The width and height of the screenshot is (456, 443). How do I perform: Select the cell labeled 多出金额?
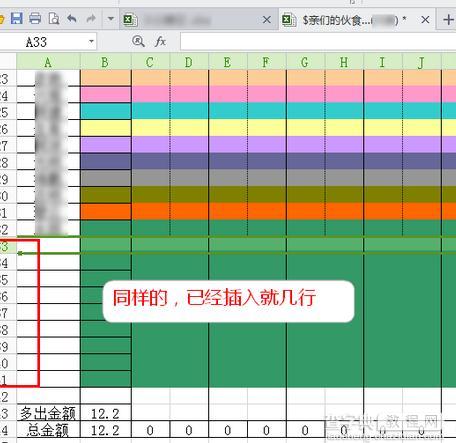[x=48, y=413]
